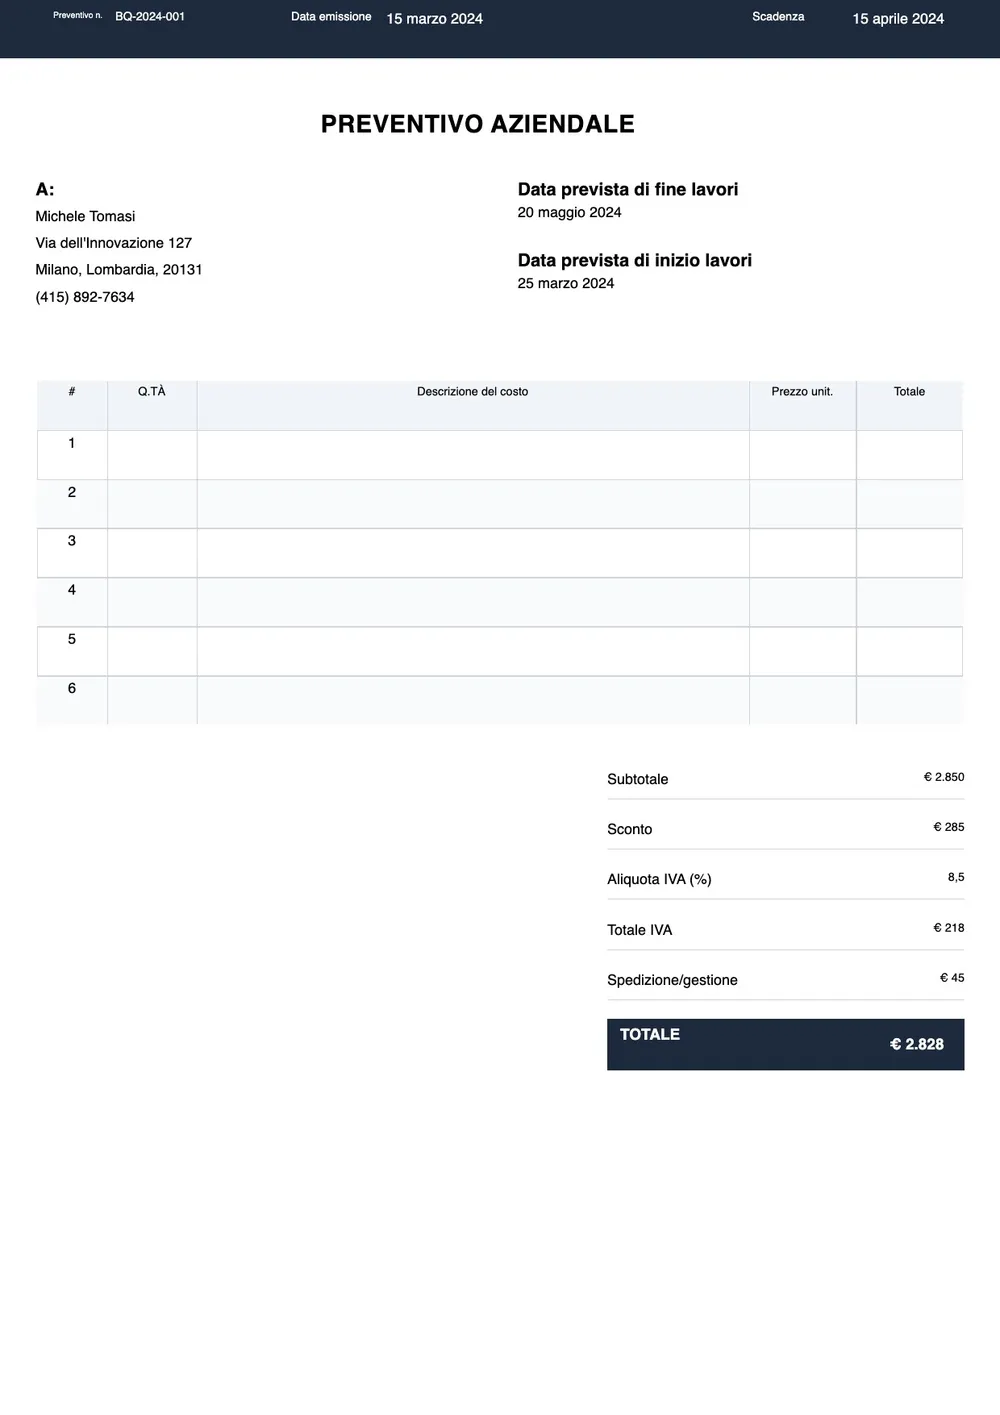Image resolution: width=1000 pixels, height=1415 pixels.
Task: Click the quote number BQ-2024-001 field
Action: tap(150, 17)
